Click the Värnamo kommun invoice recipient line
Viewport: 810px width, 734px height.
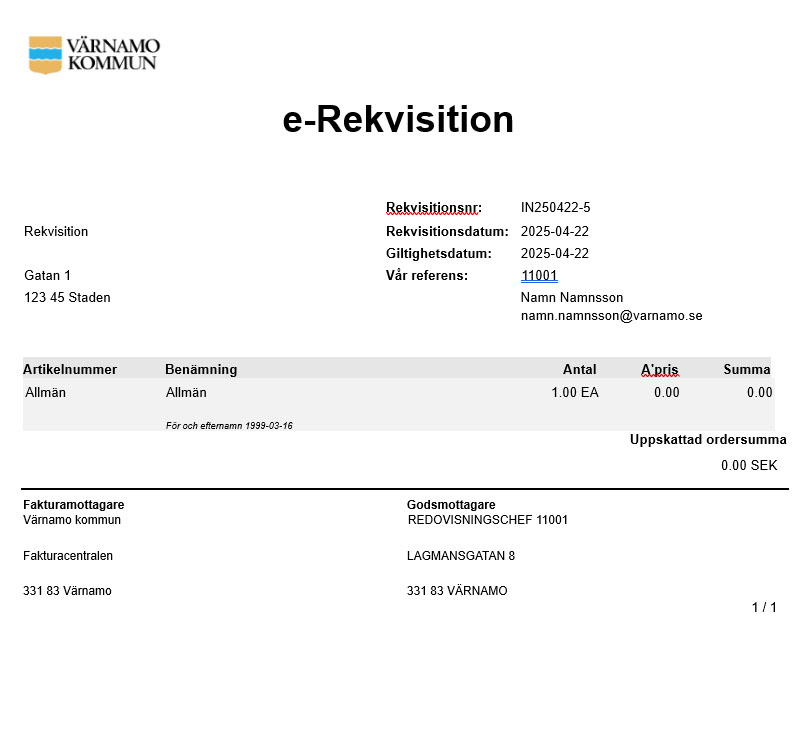72,520
